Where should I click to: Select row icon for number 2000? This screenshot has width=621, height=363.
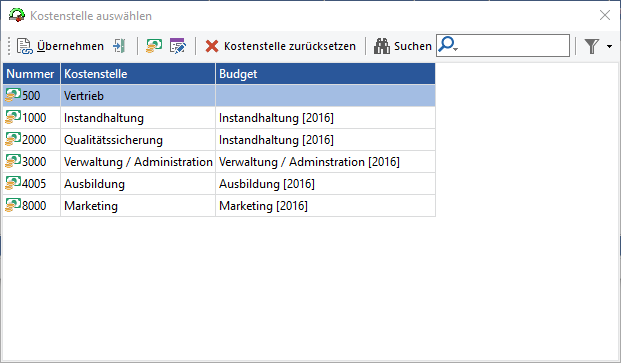13,139
